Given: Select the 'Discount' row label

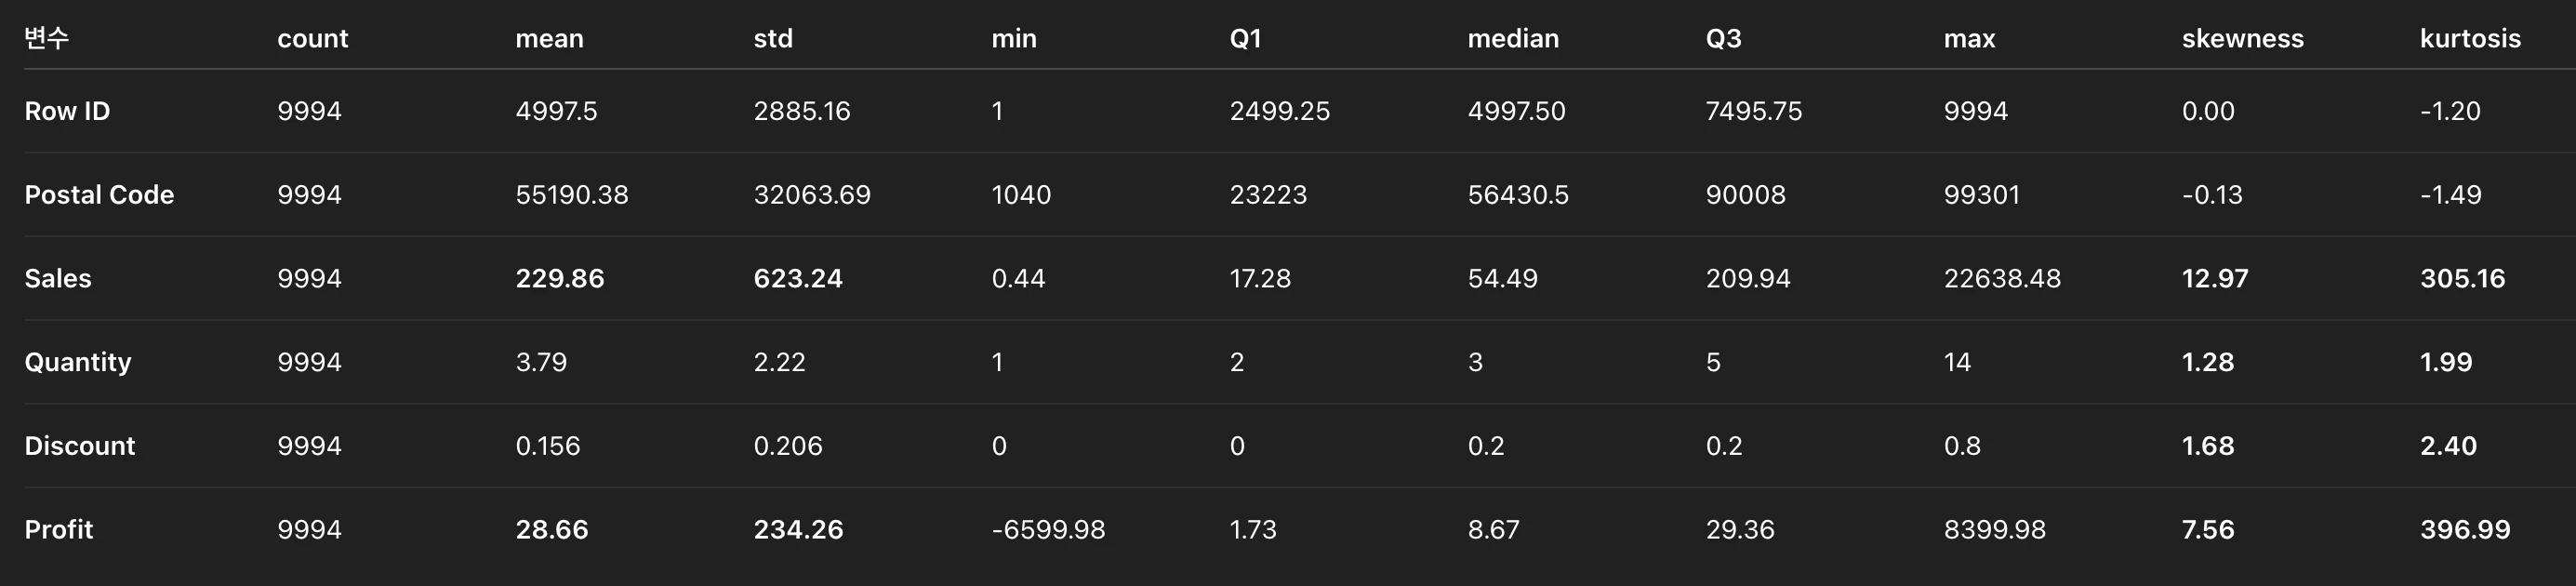Looking at the screenshot, I should [x=79, y=446].
